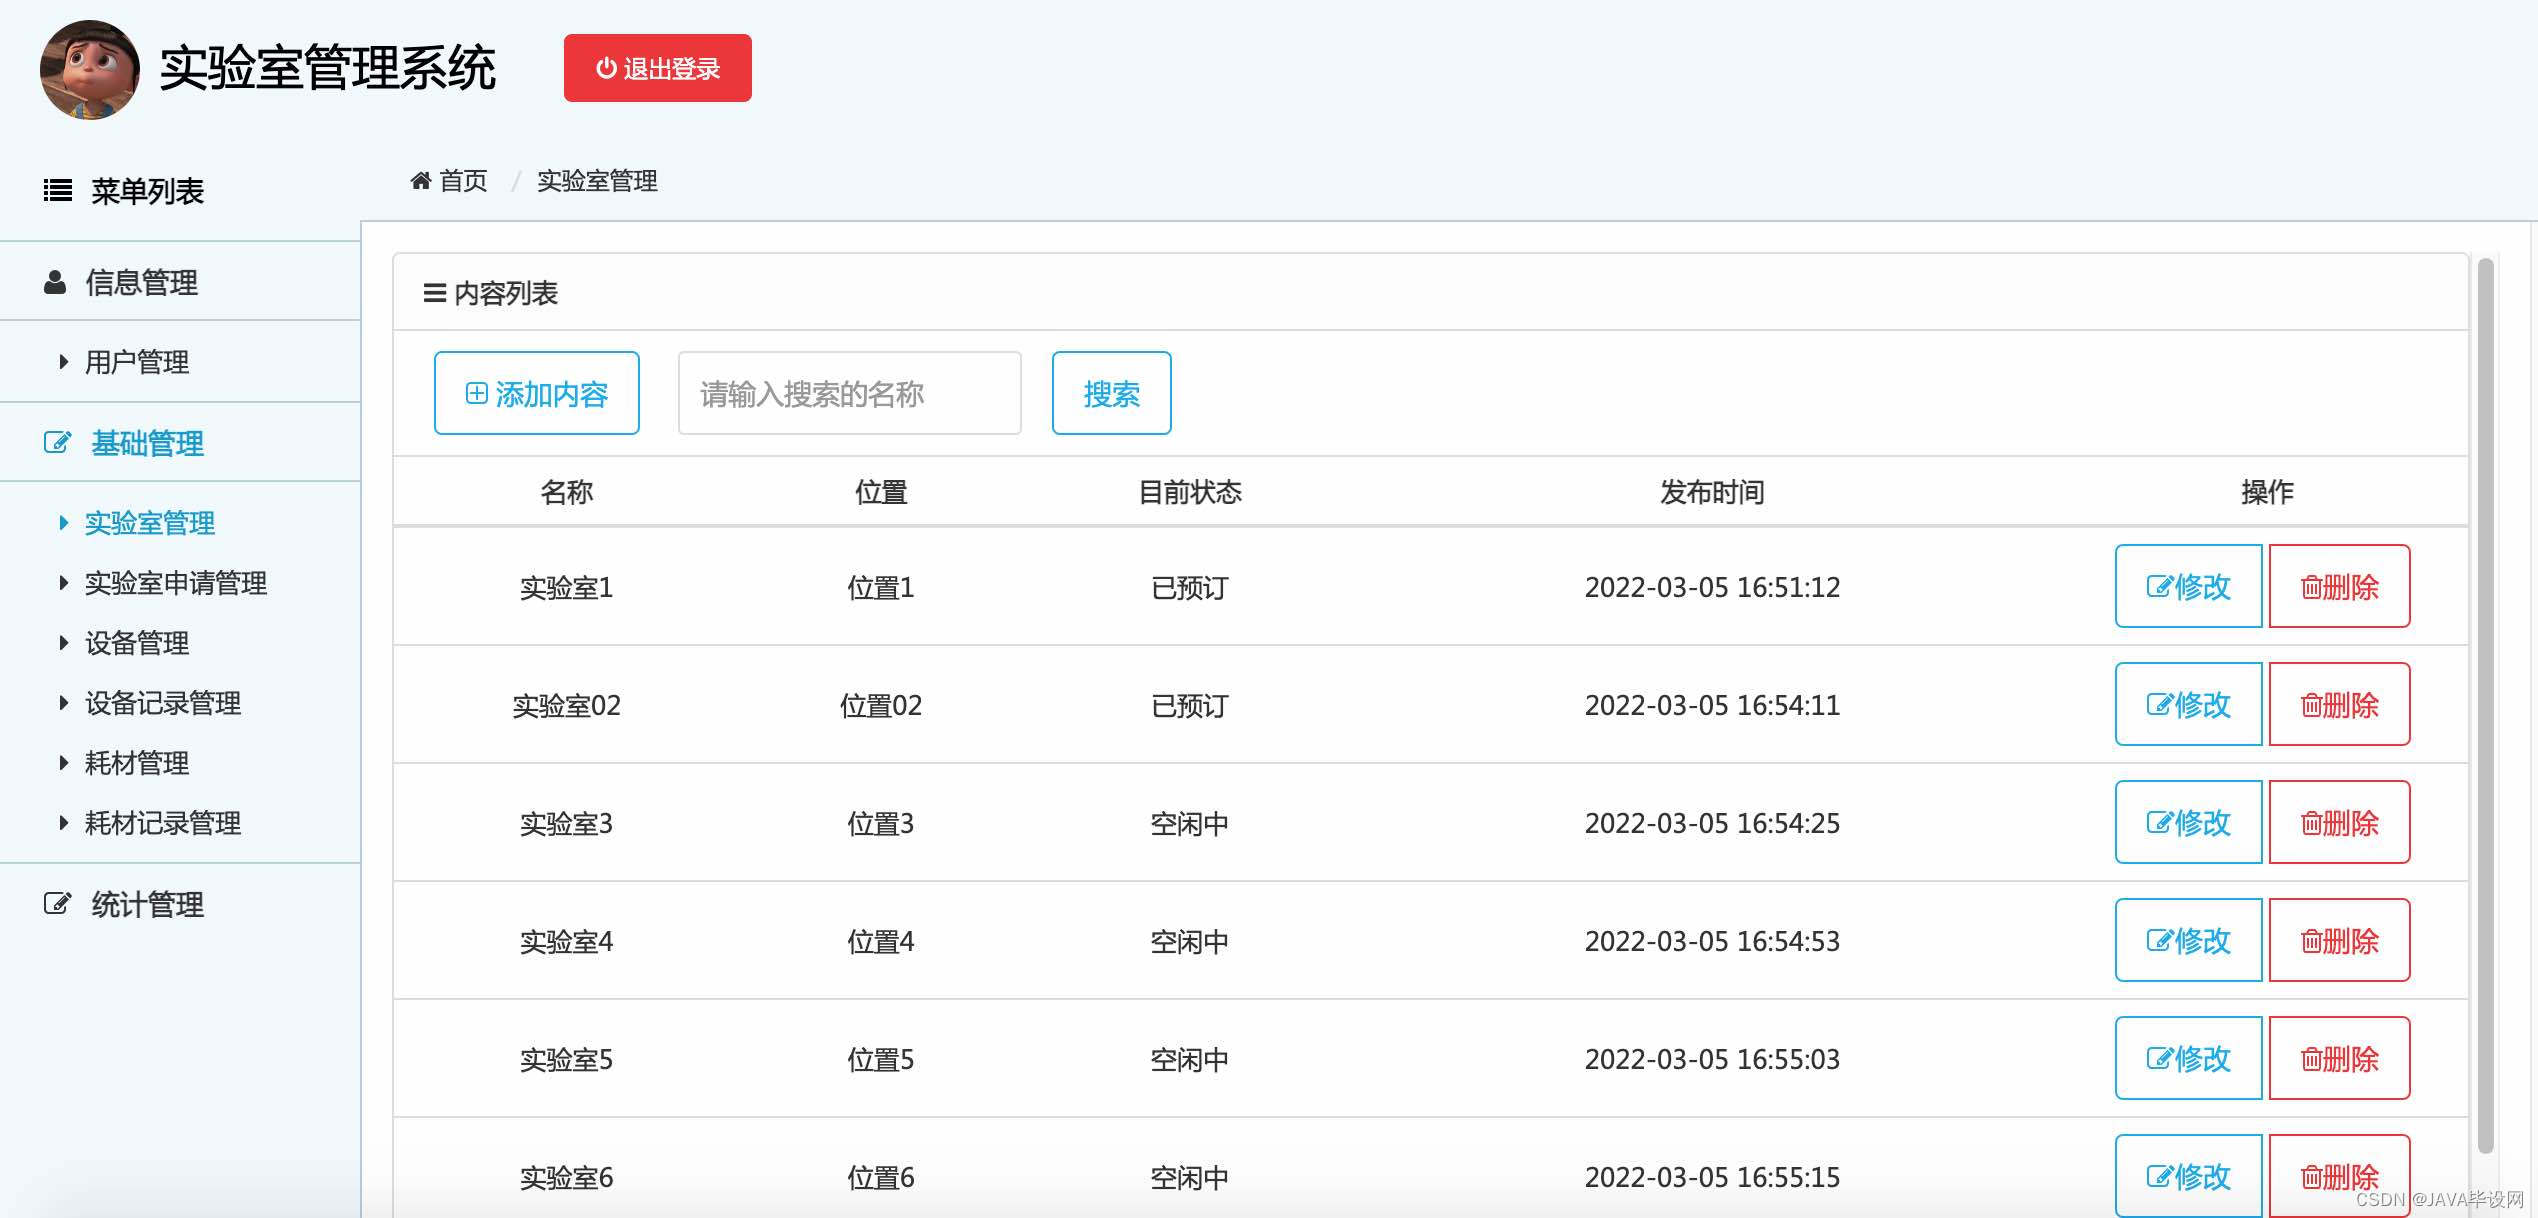This screenshot has width=2538, height=1218.
Task: Click 修改 button for 实验室3
Action: [x=2188, y=823]
